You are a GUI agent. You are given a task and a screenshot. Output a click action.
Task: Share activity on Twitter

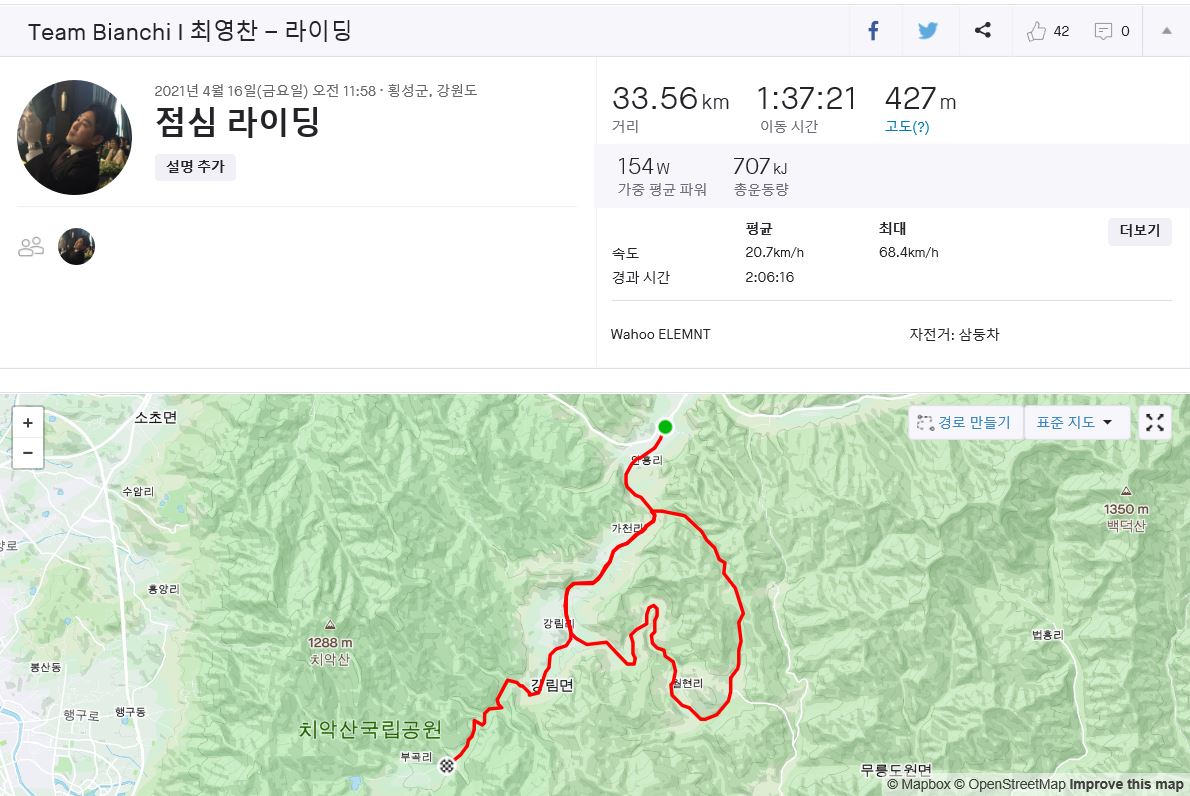click(x=928, y=31)
